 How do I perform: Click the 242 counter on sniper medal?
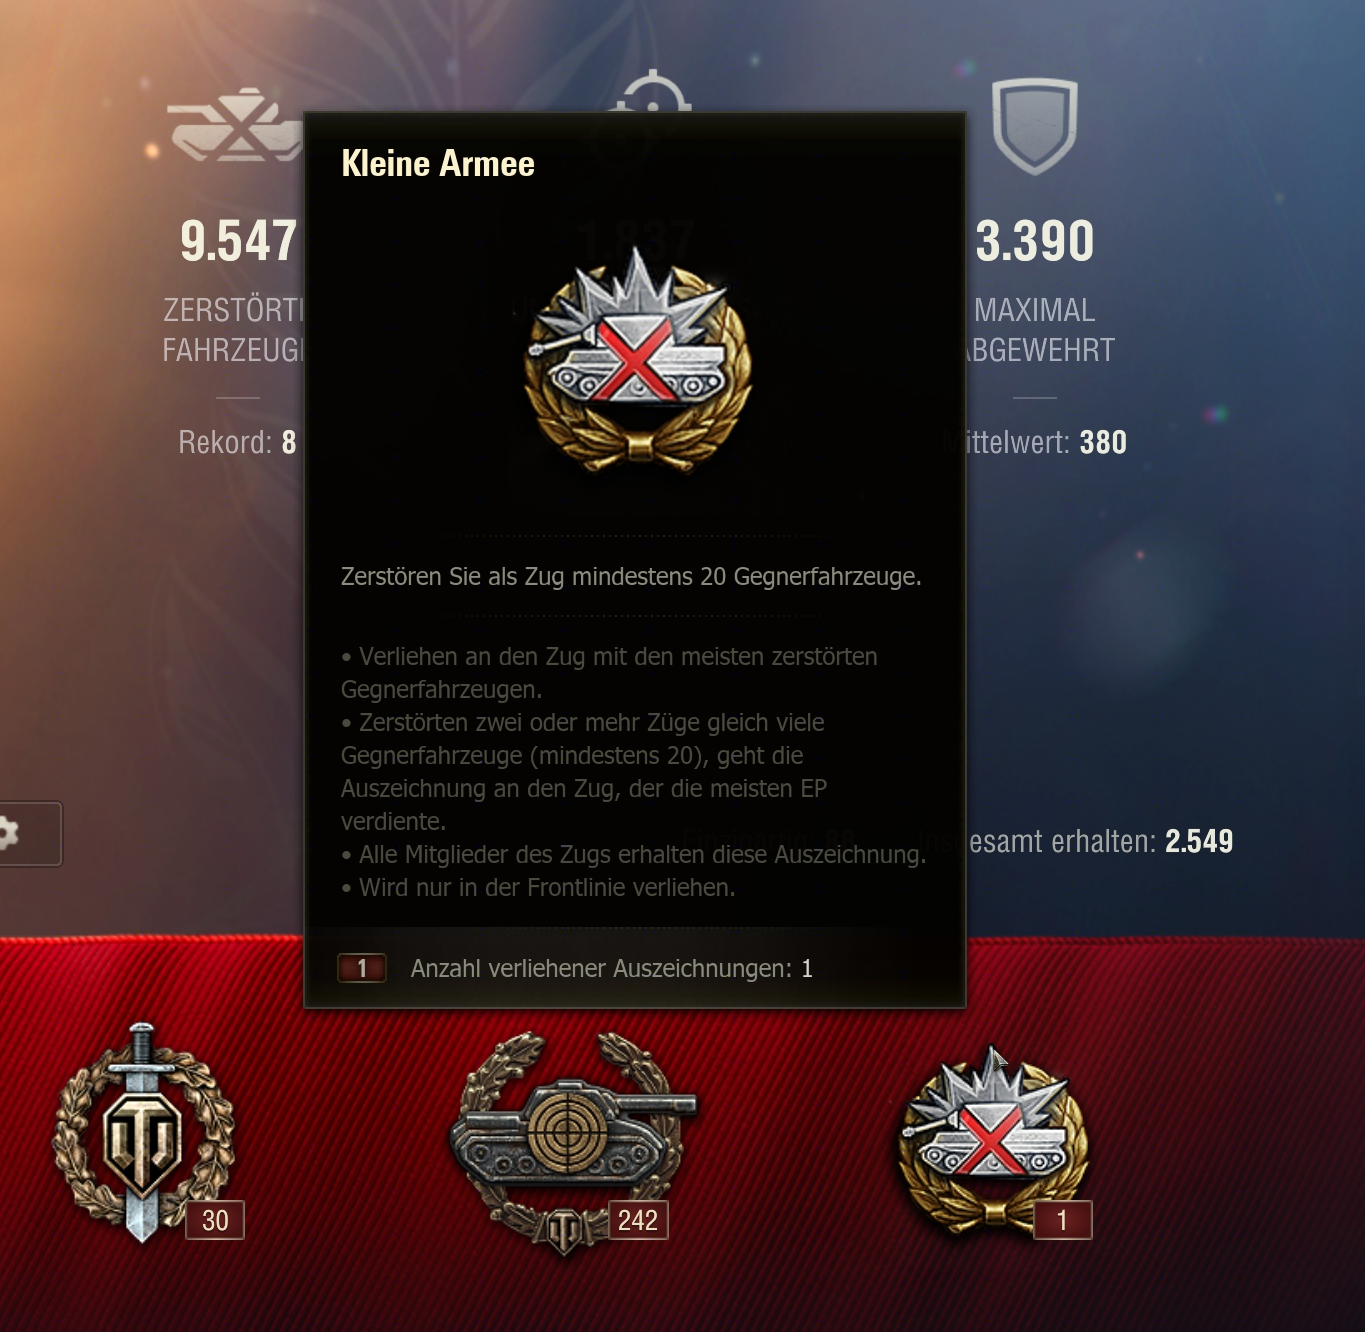coord(638,1220)
